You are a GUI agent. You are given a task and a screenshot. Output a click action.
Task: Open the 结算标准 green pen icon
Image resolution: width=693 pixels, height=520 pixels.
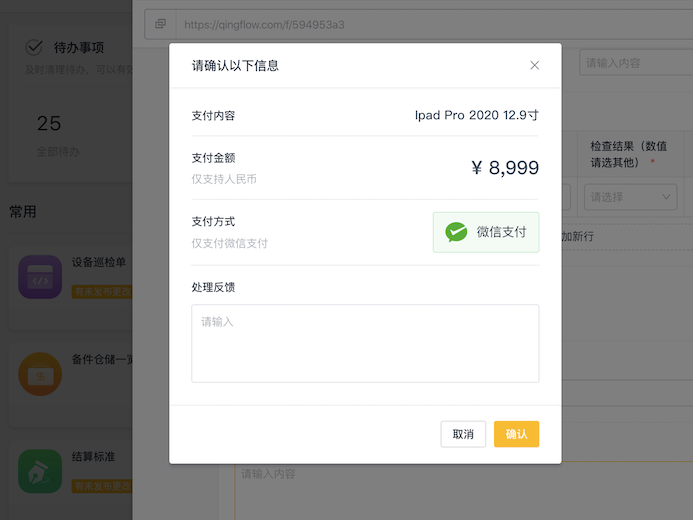coord(40,471)
